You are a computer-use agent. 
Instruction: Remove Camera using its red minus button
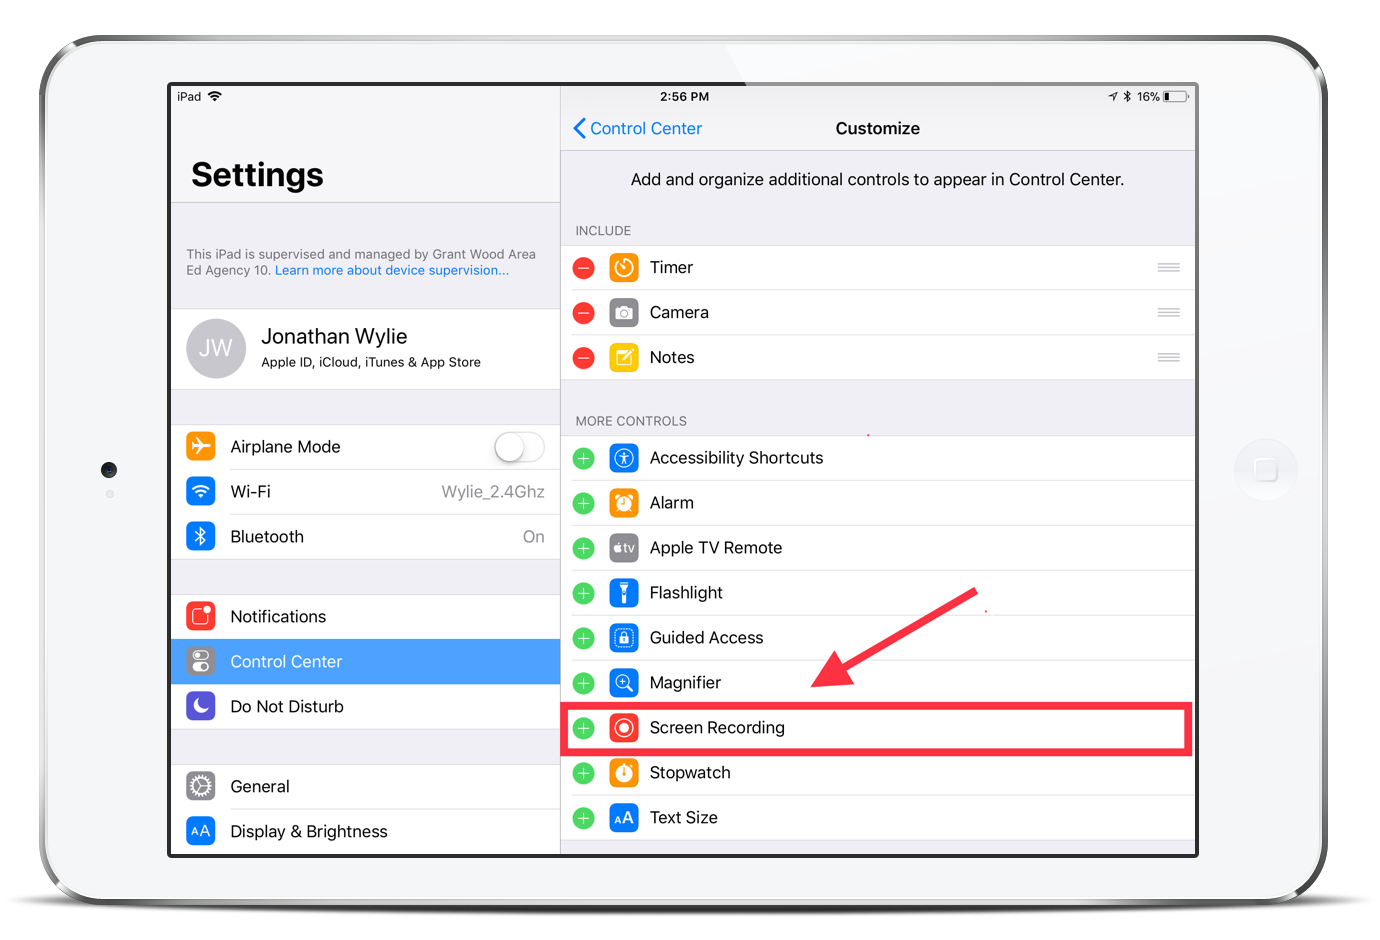click(584, 313)
